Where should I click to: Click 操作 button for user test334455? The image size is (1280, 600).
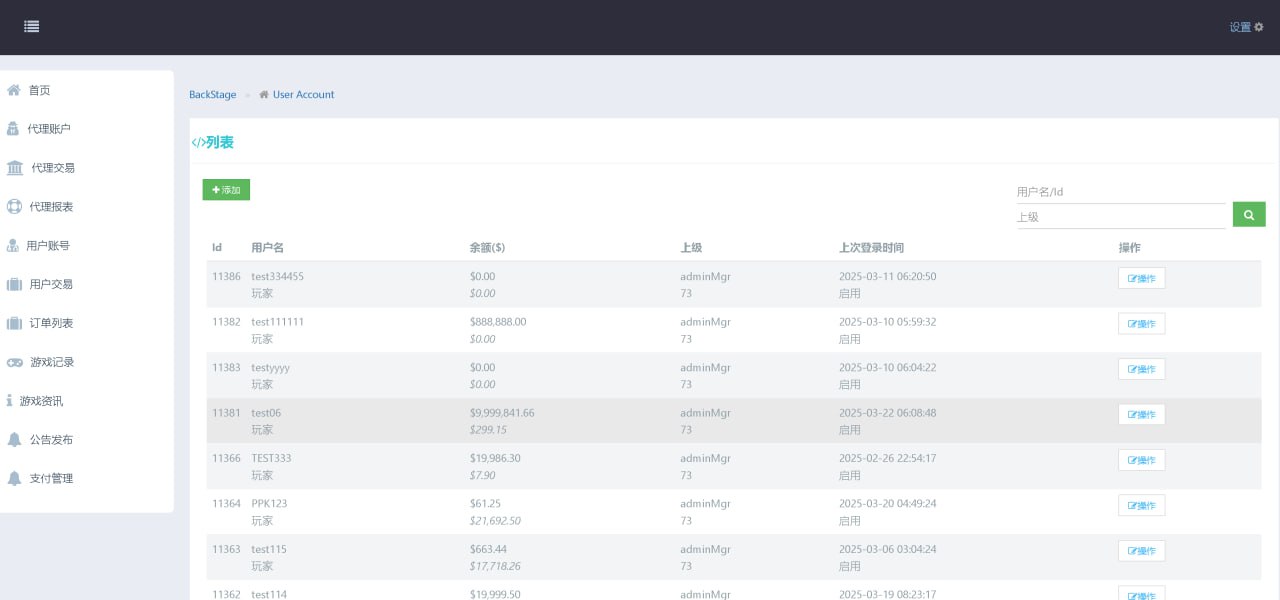1141,278
